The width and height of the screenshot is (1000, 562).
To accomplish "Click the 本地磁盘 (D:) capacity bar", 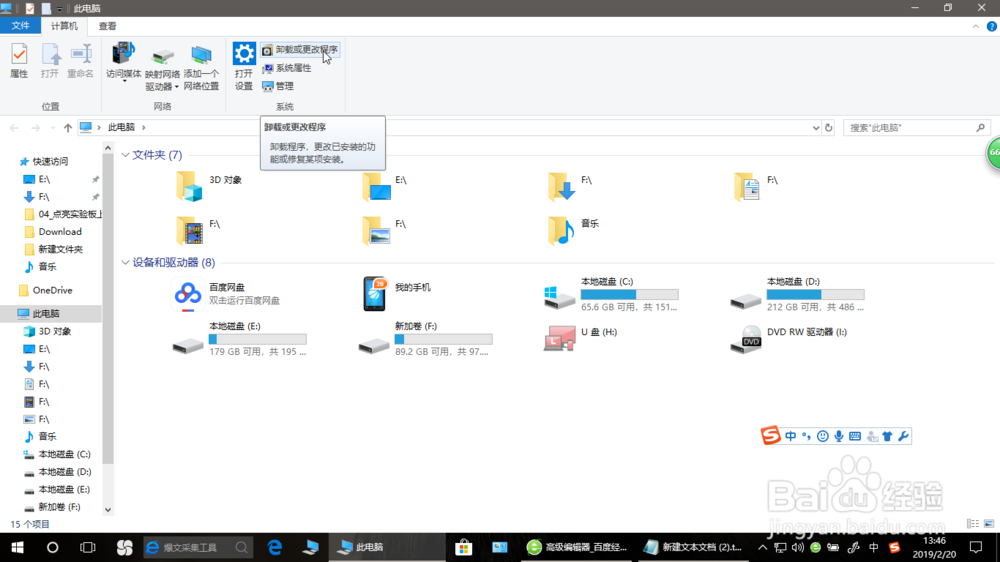I will point(815,294).
